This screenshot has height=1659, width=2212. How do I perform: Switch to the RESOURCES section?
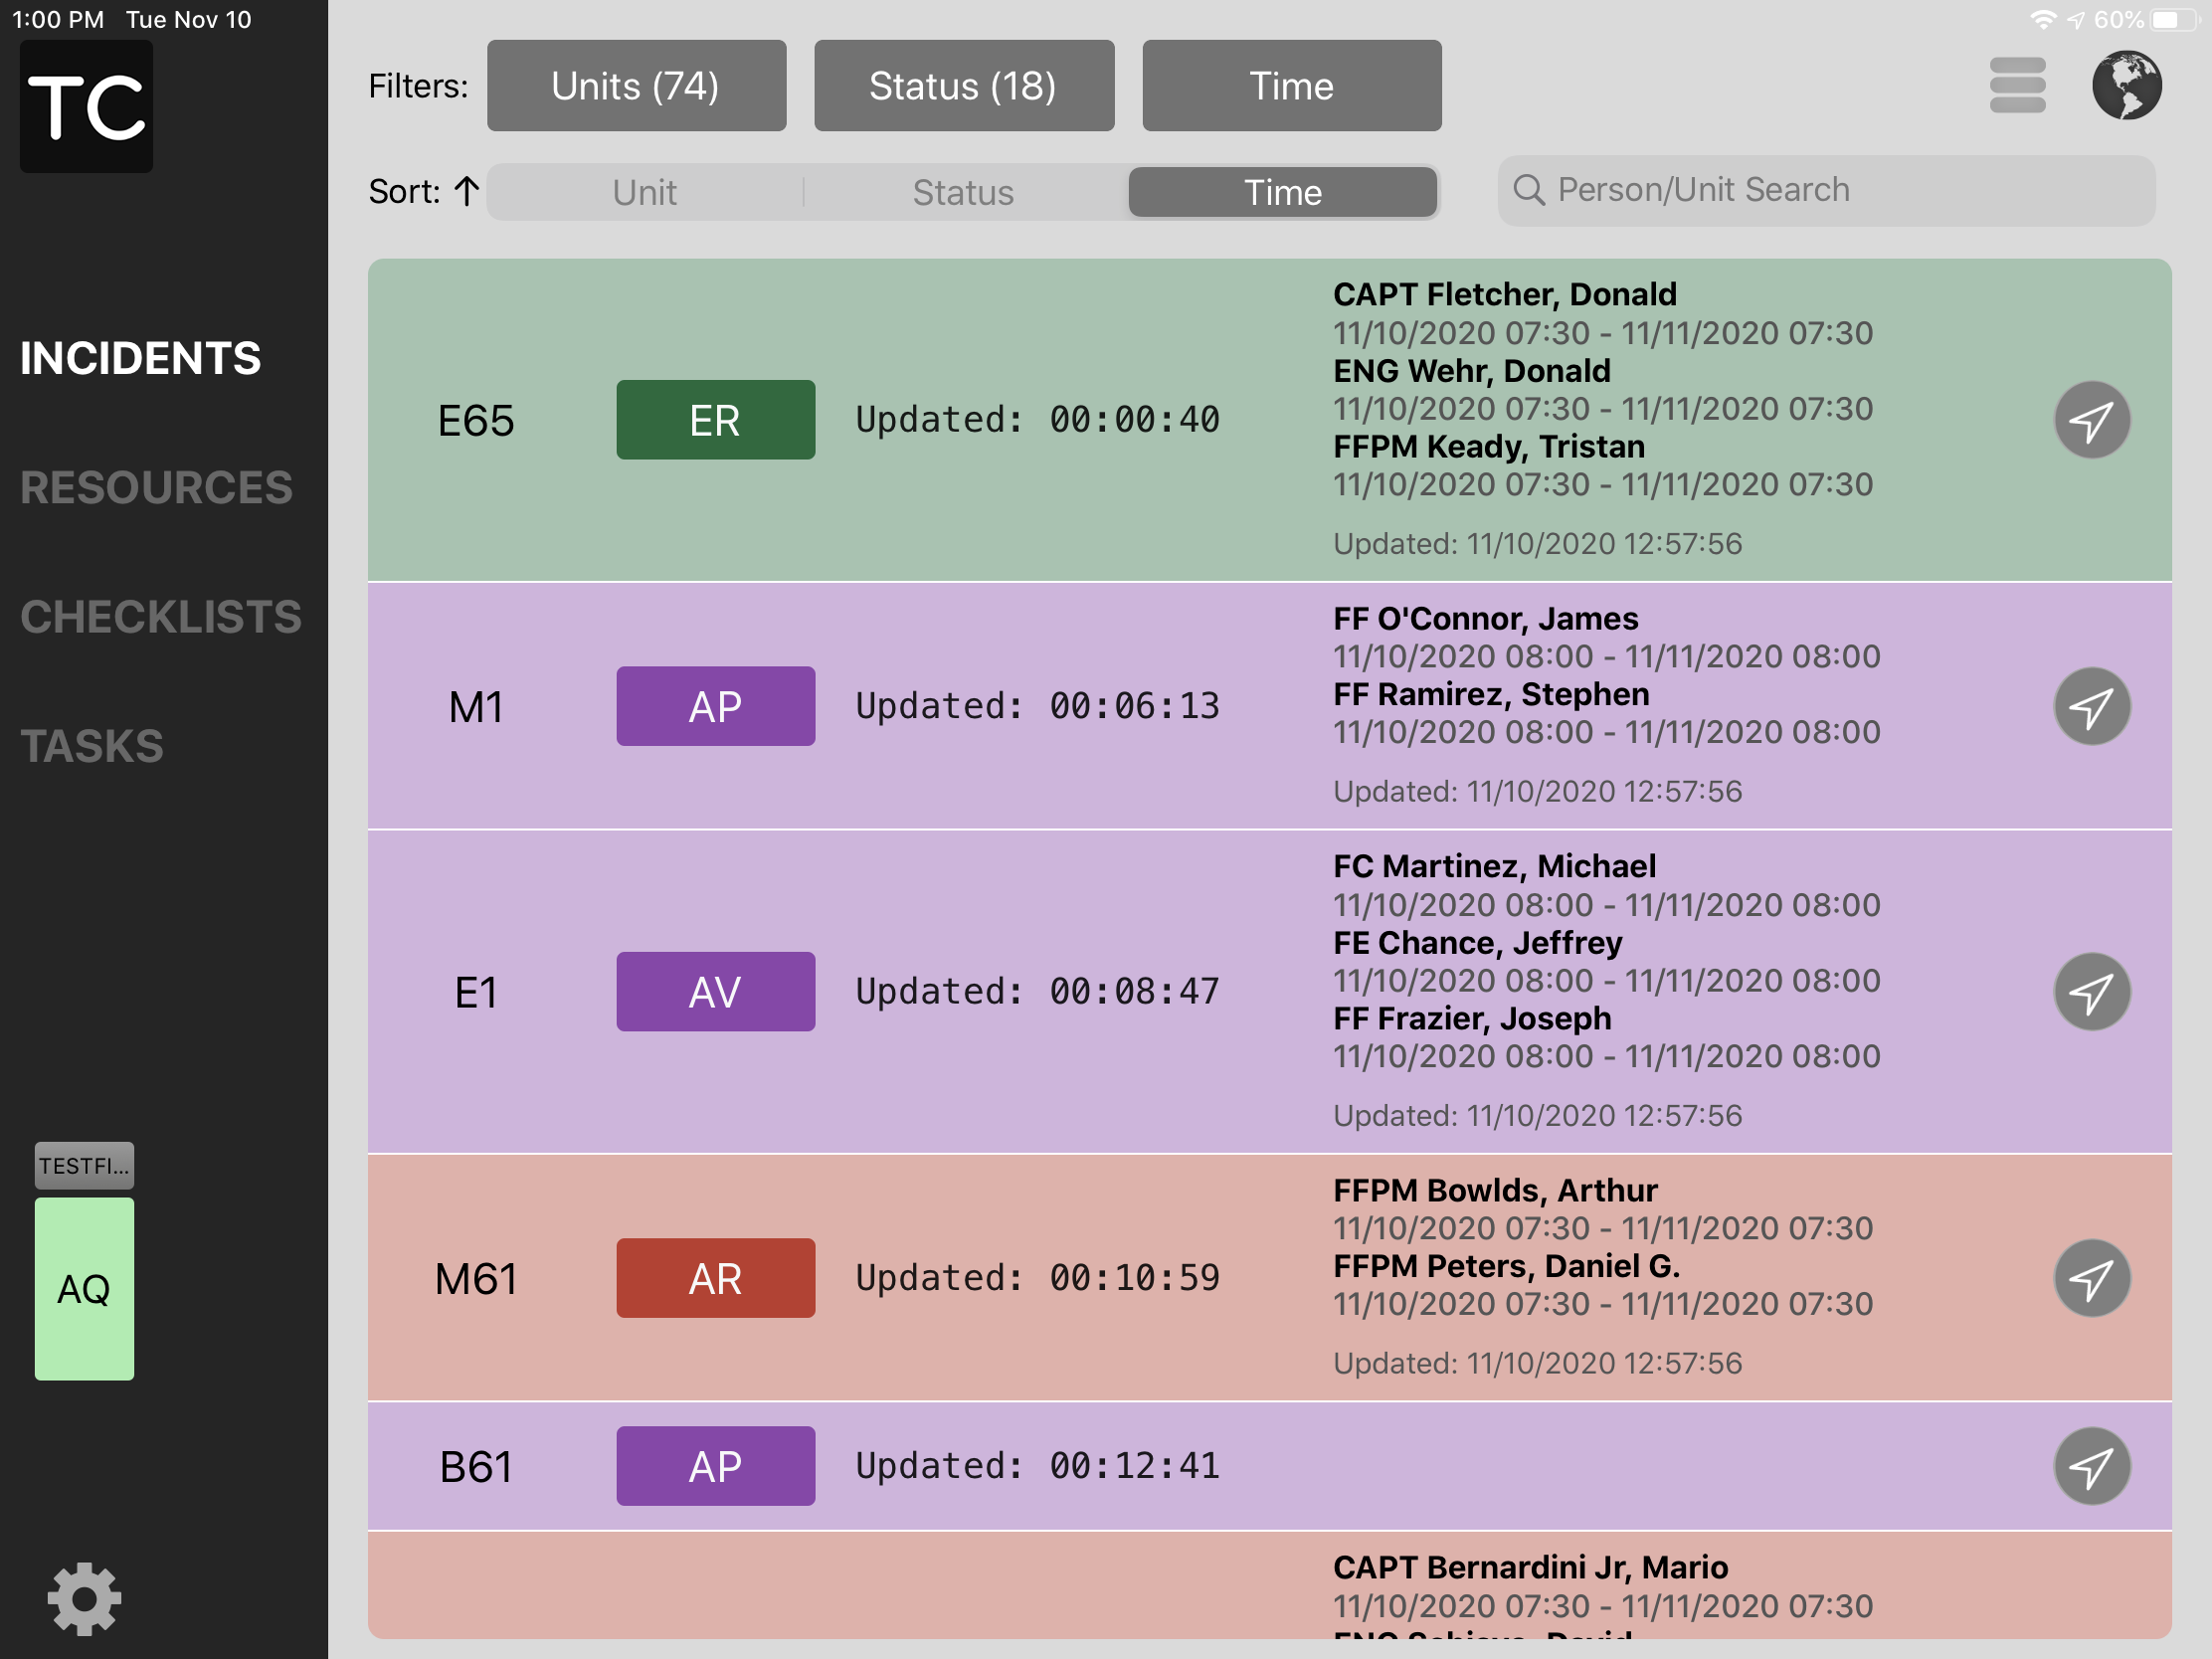tap(155, 488)
